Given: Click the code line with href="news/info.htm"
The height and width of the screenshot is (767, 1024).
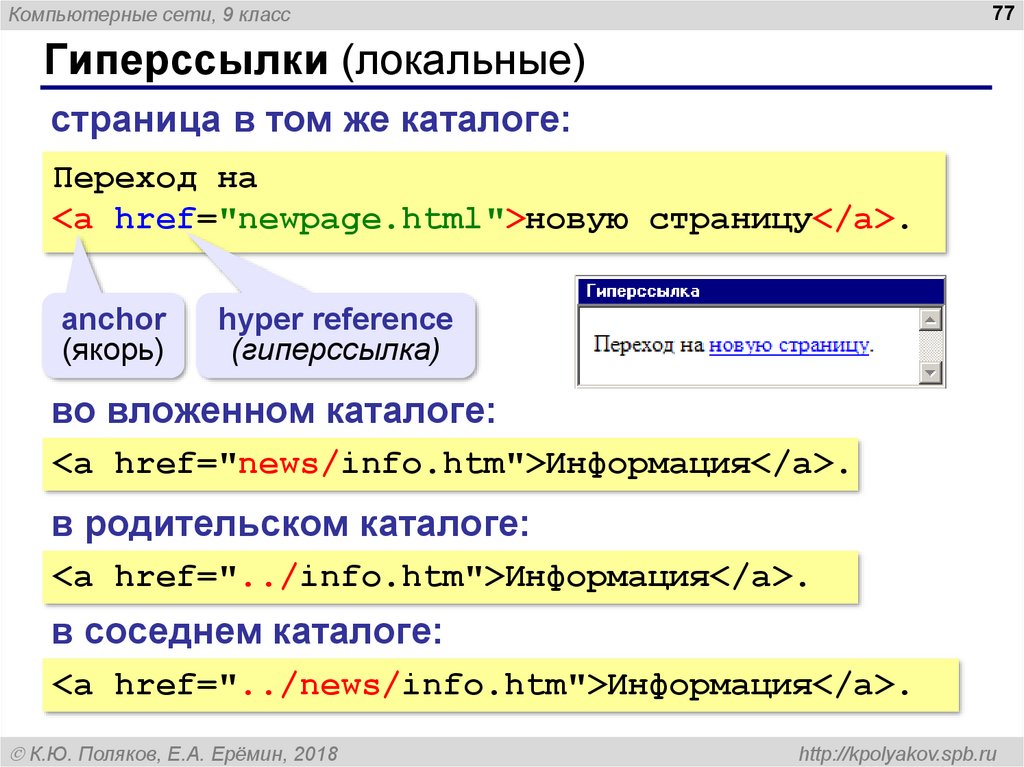Looking at the screenshot, I should 451,464.
